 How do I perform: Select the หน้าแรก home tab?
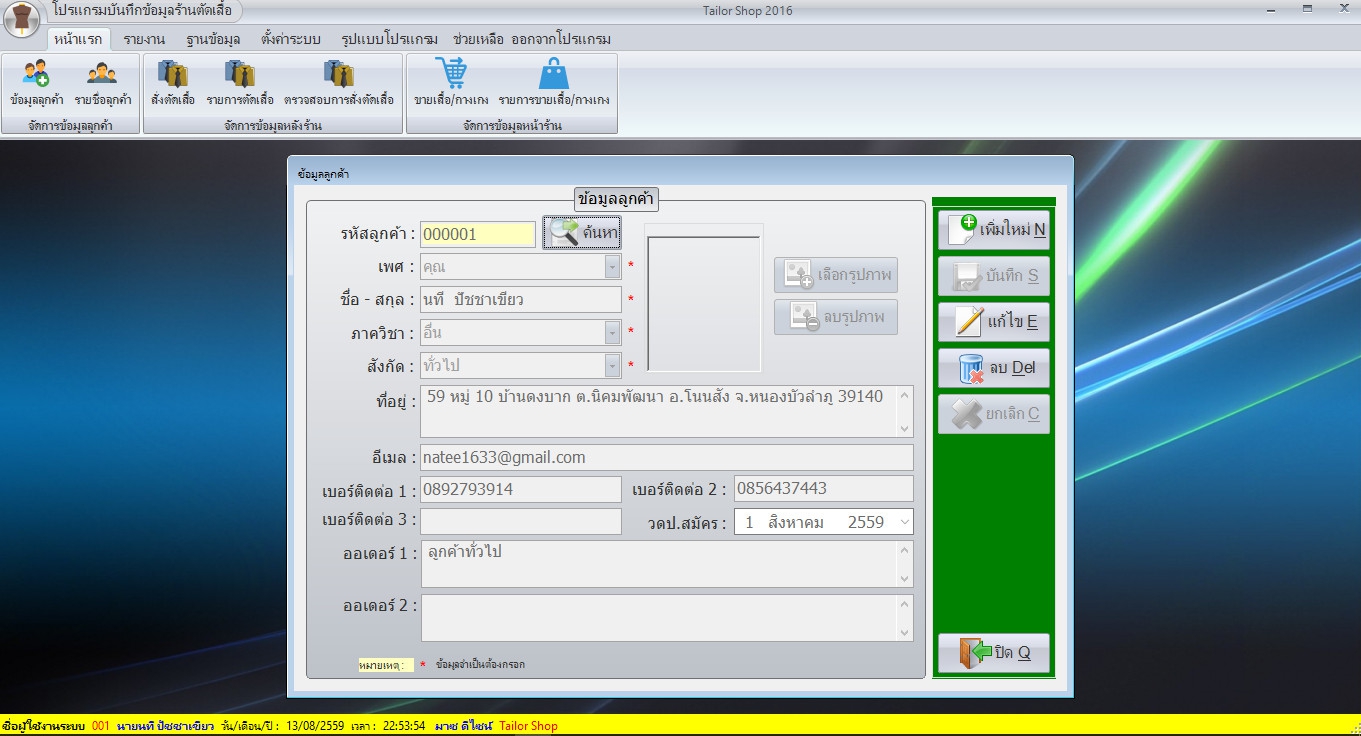78,39
